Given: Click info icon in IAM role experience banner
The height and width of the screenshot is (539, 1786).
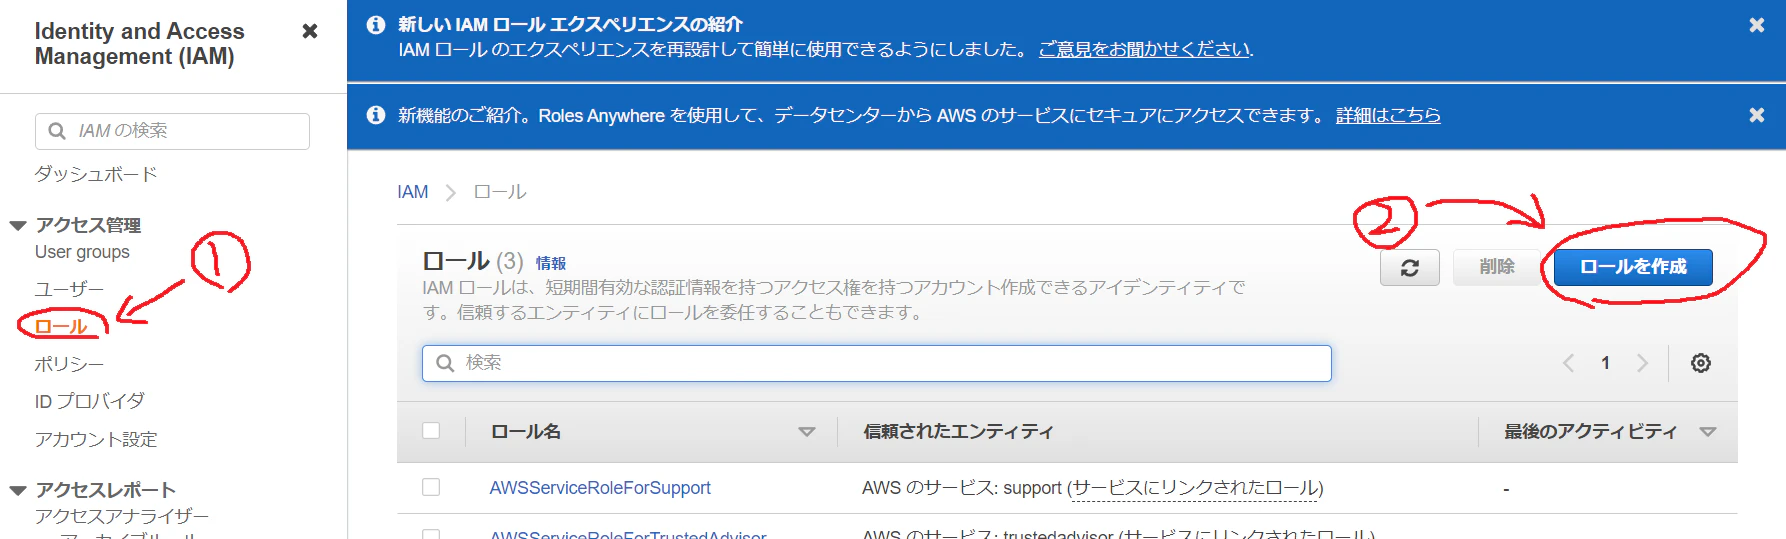Looking at the screenshot, I should pyautogui.click(x=376, y=24).
